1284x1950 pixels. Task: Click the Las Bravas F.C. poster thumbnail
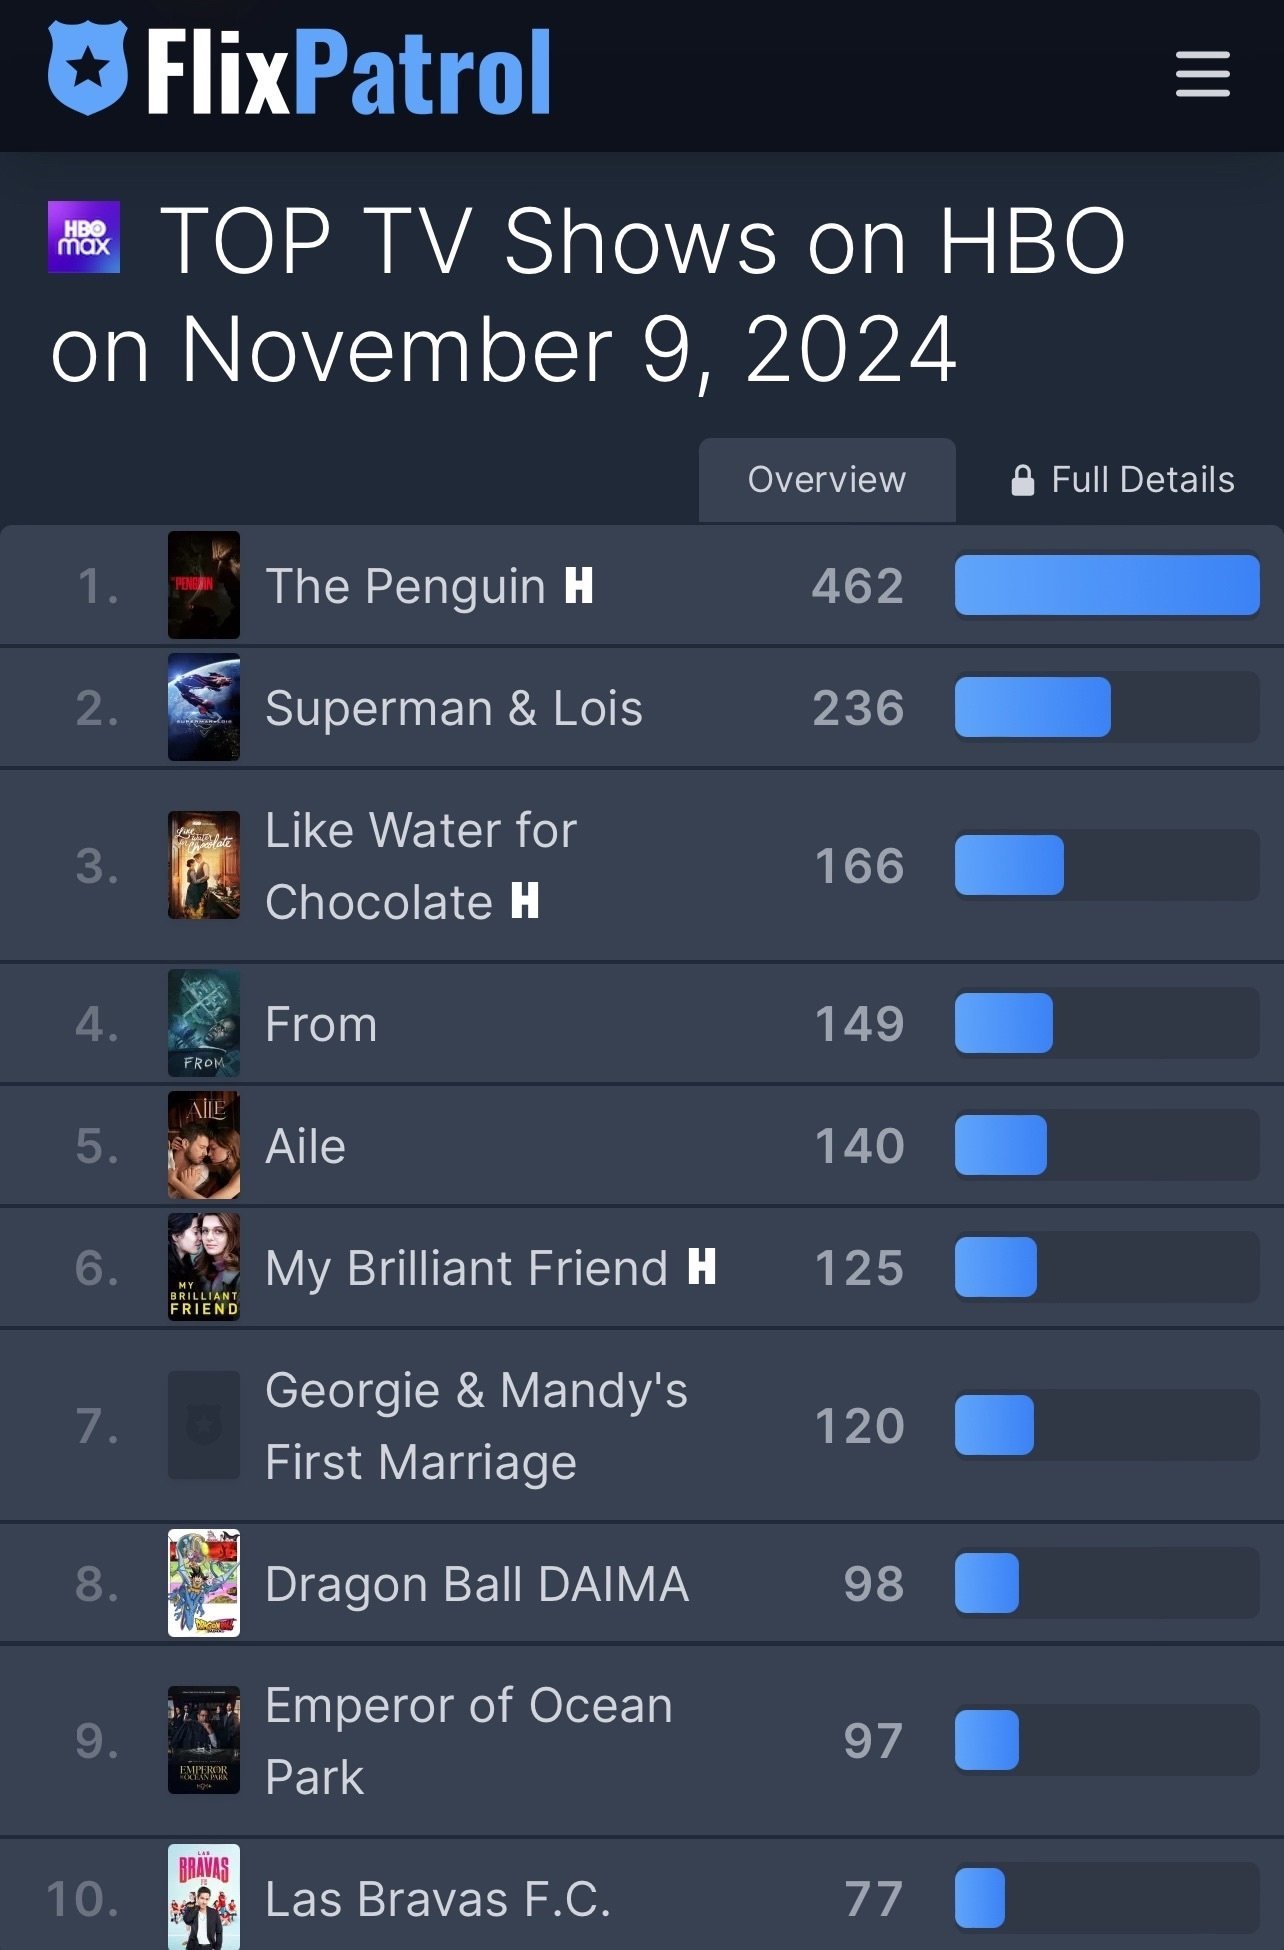pos(204,1896)
